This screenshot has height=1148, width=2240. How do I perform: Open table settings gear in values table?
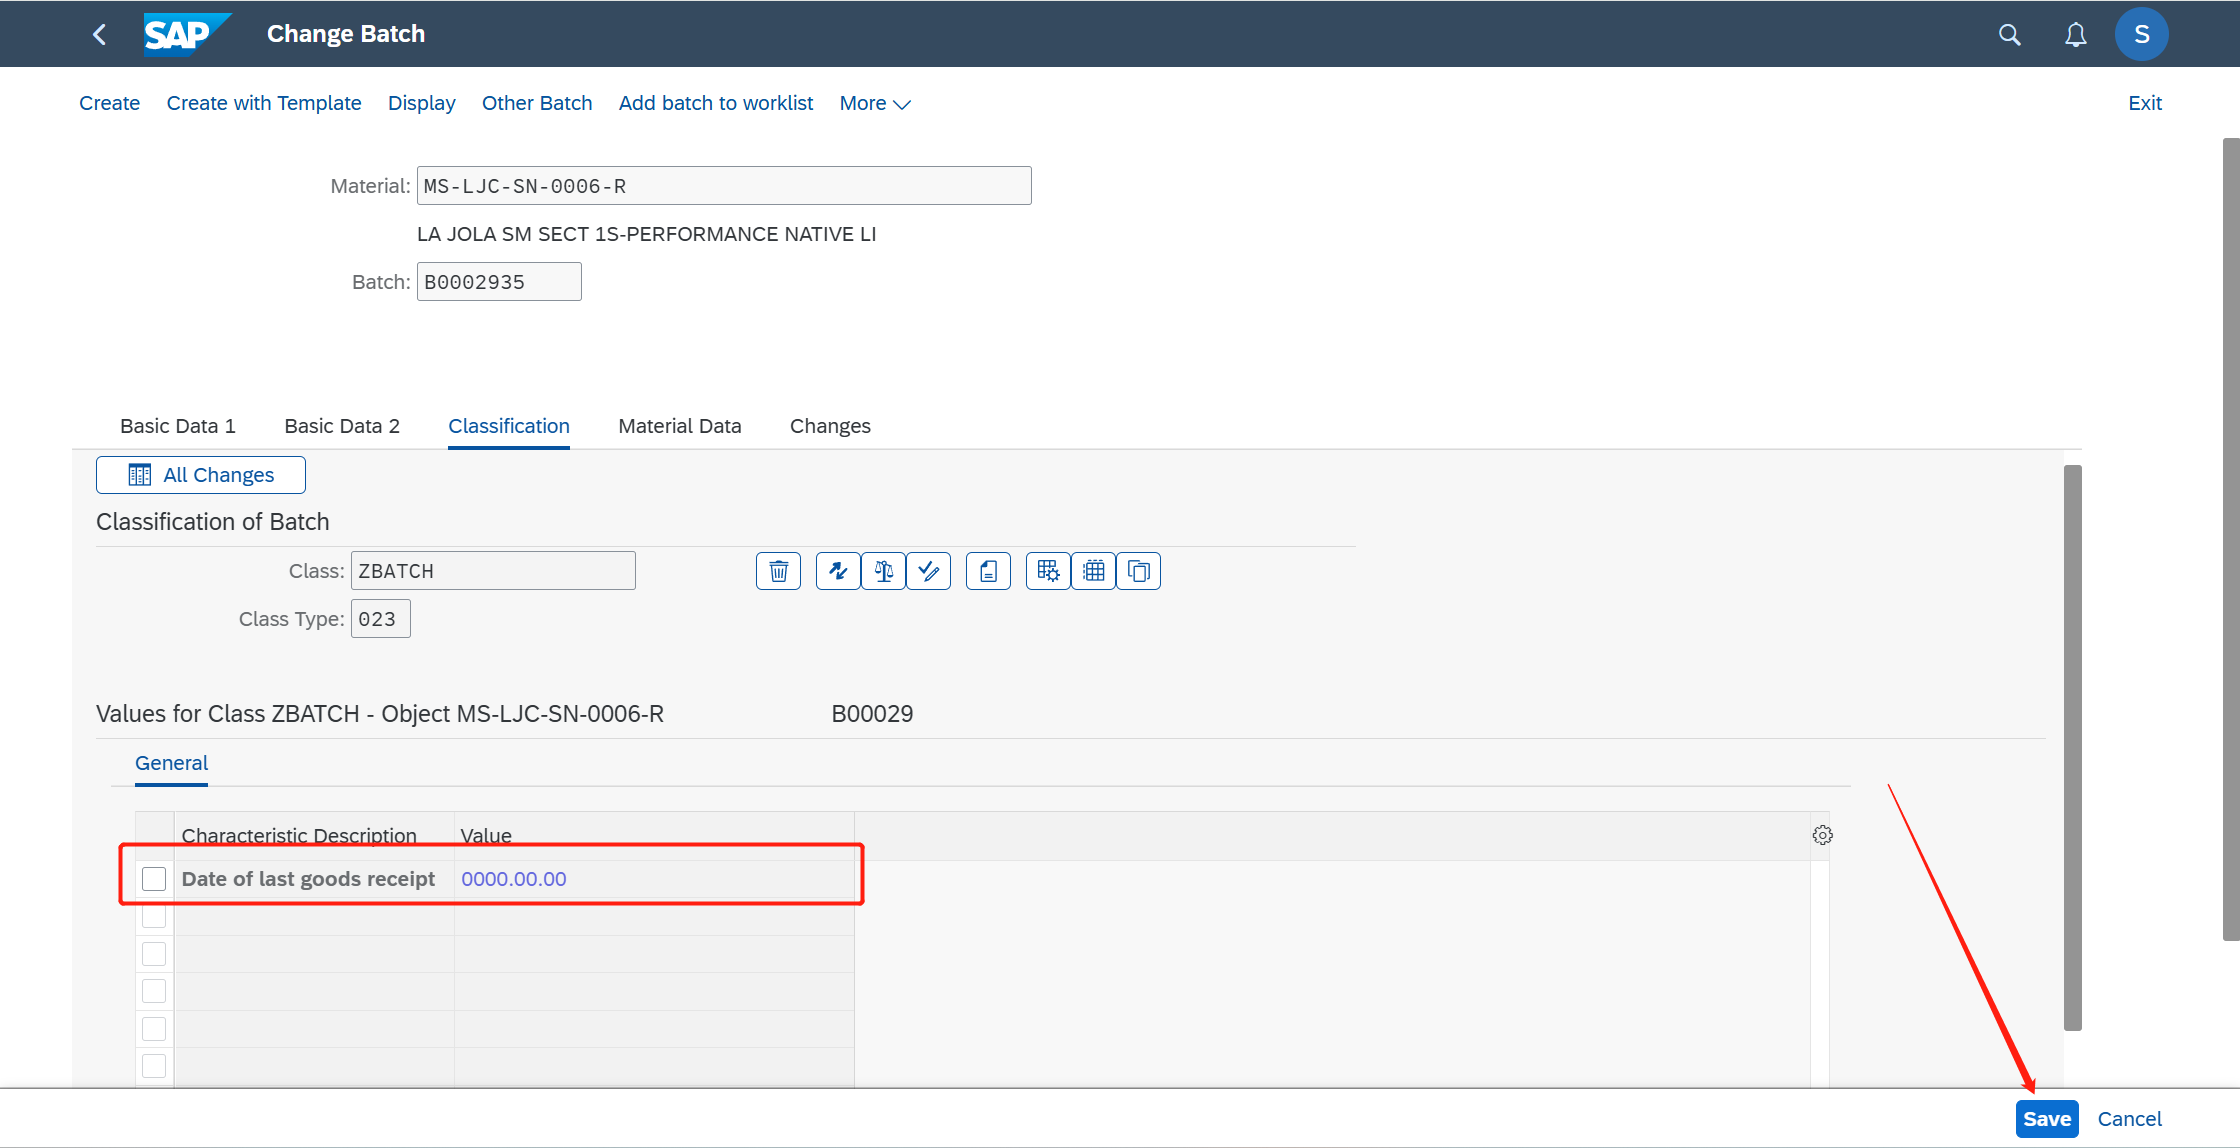(1822, 835)
